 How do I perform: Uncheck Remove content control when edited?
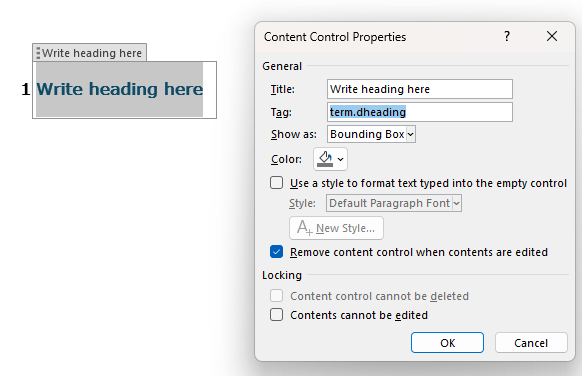coord(277,252)
